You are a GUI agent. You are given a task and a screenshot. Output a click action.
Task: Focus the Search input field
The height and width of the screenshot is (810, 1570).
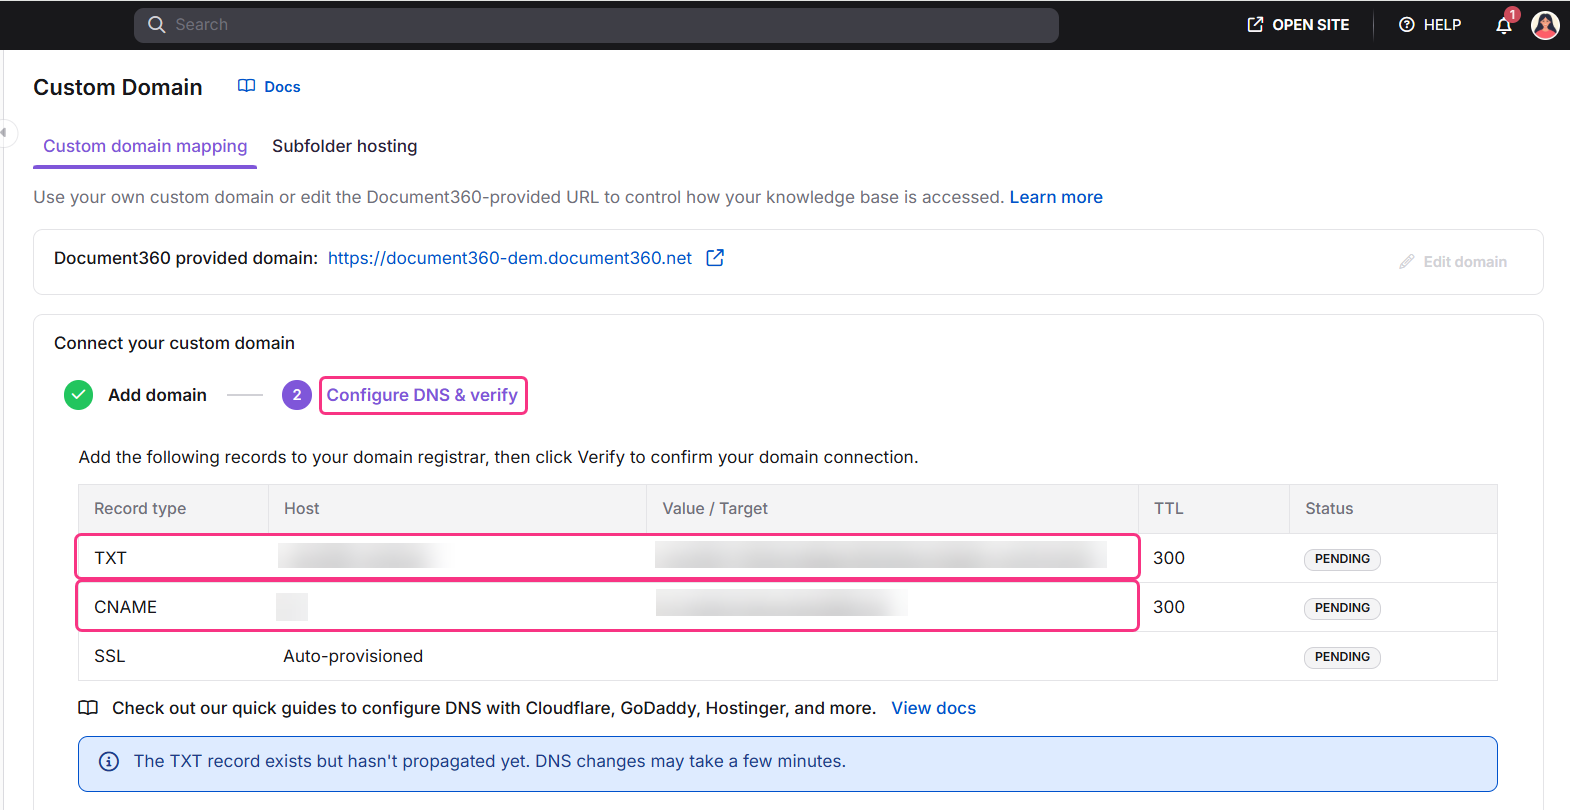pos(596,25)
